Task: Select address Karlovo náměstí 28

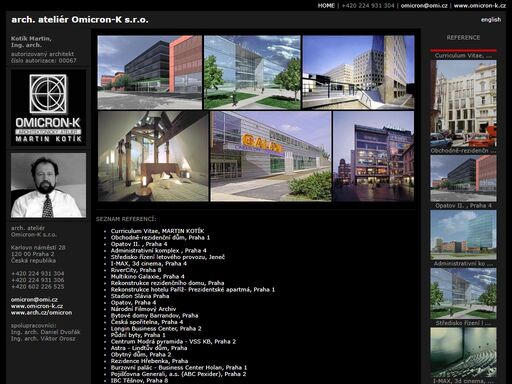Action: (38, 248)
